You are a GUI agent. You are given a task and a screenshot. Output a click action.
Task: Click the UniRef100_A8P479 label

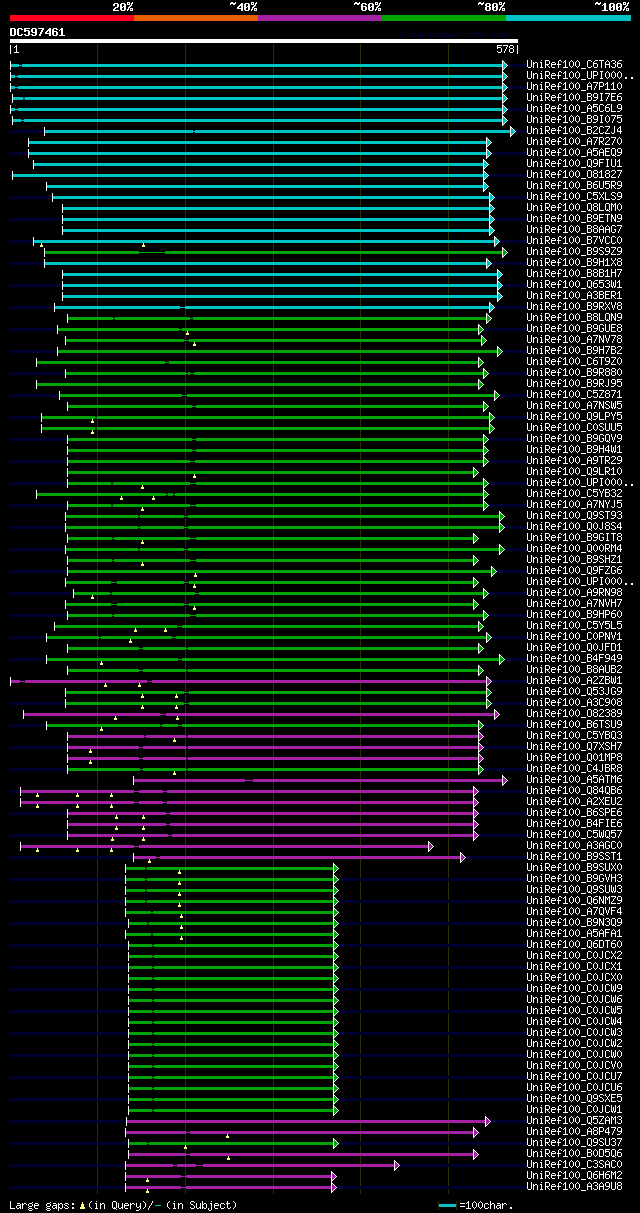[574, 1131]
